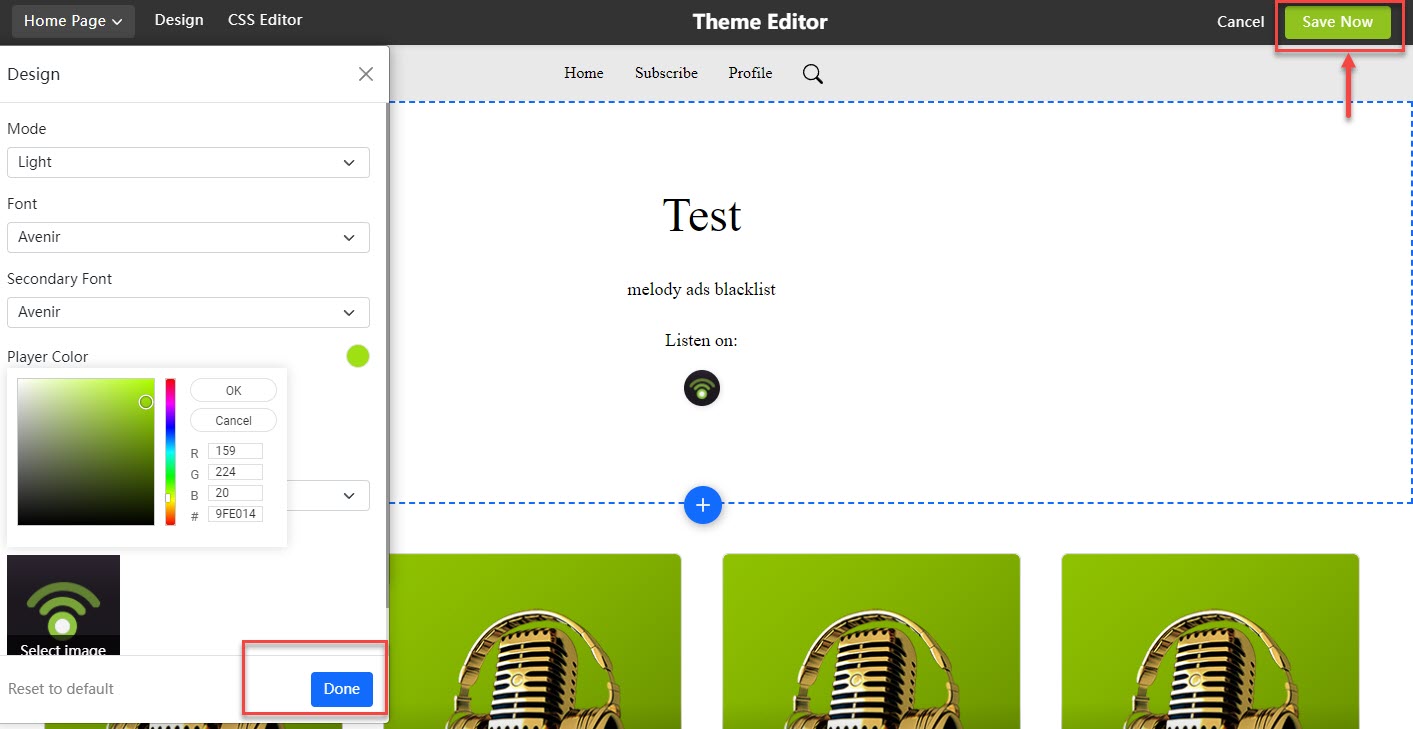This screenshot has height=729, width=1413.
Task: Open the CSS Editor tab
Action: (265, 20)
